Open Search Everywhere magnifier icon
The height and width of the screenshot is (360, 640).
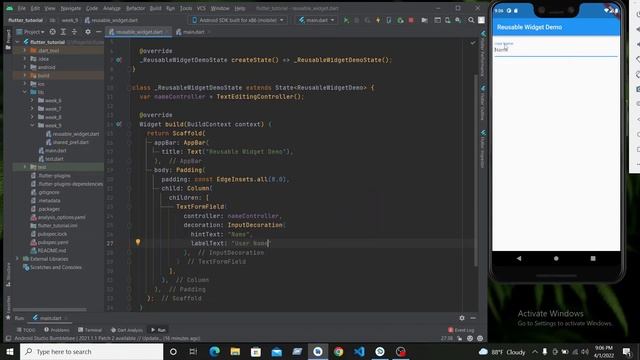click(471, 20)
